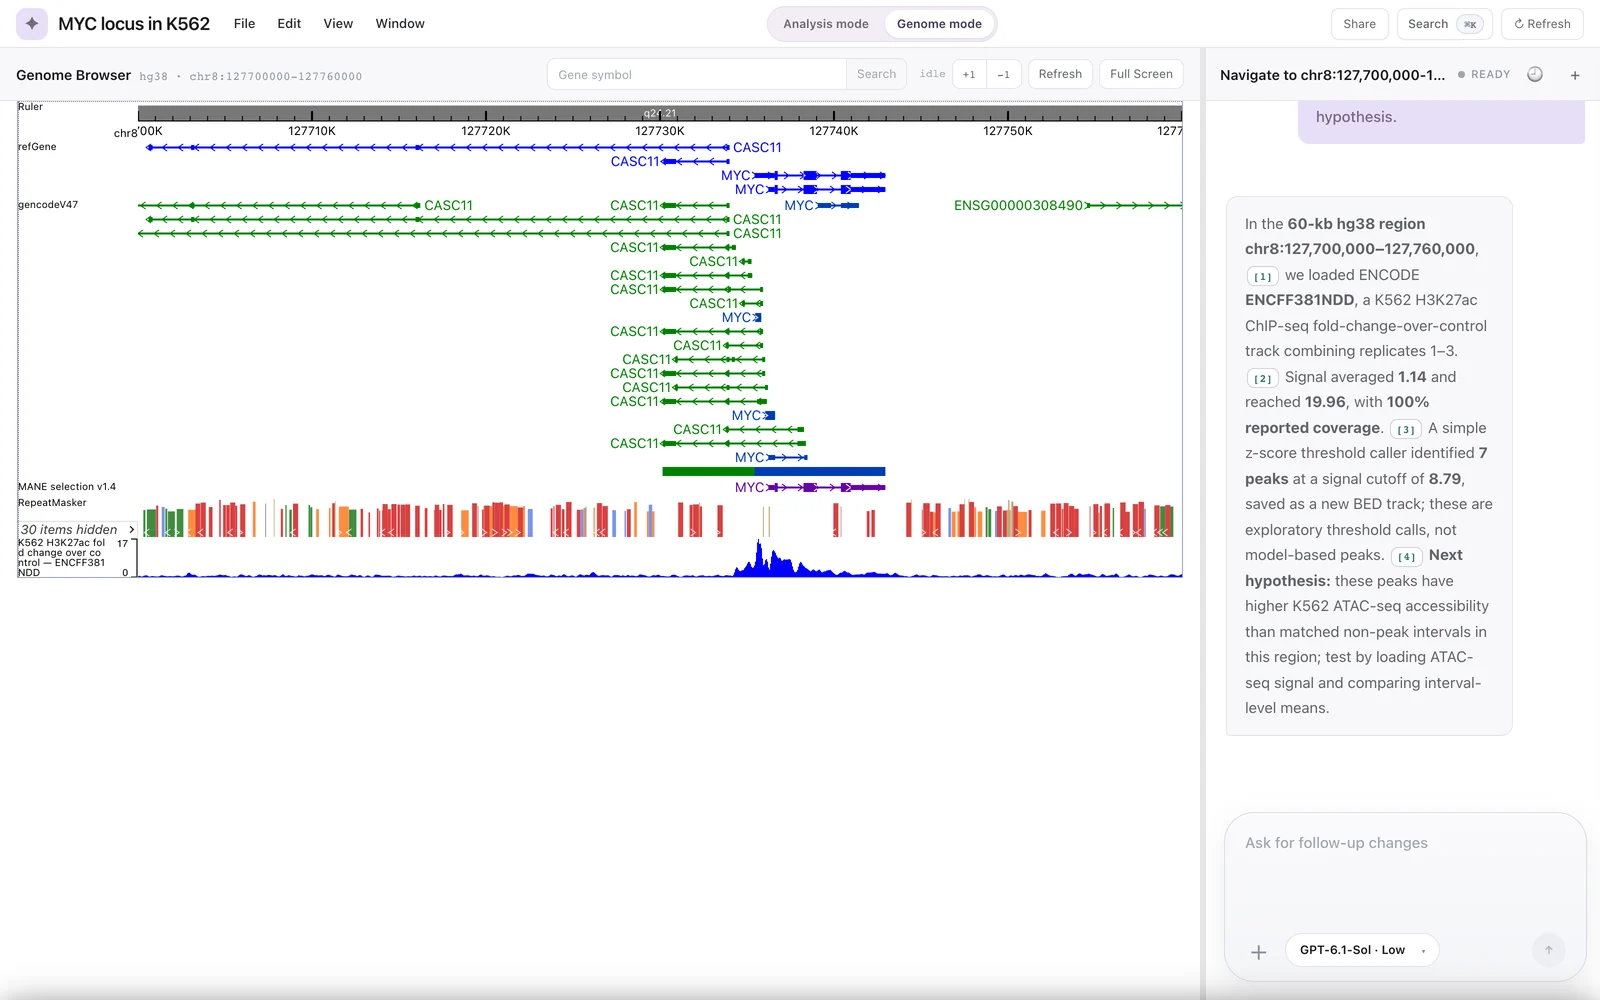
Task: Click the send arrow icon
Action: (1549, 950)
